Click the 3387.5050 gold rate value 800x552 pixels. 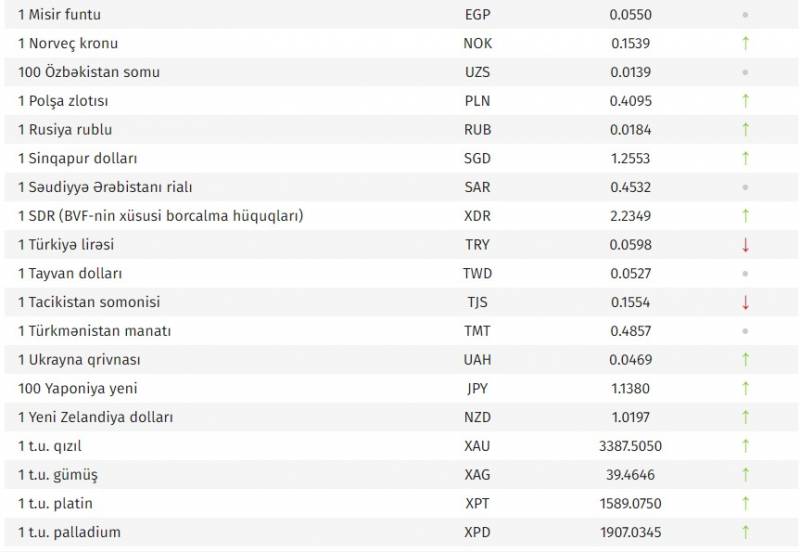click(x=630, y=446)
